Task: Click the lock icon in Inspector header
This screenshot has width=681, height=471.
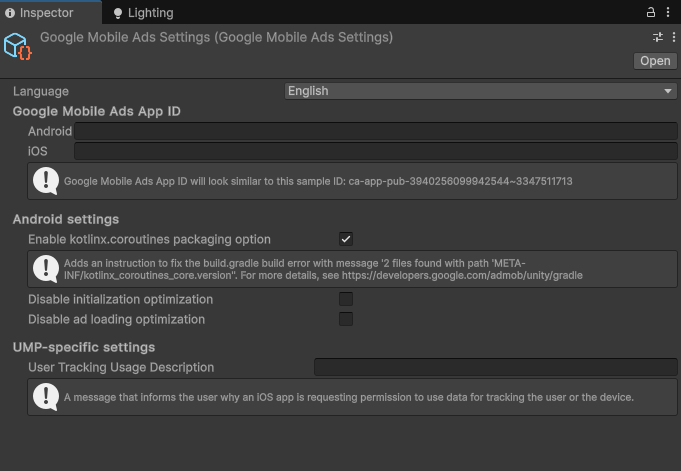Action: click(651, 12)
